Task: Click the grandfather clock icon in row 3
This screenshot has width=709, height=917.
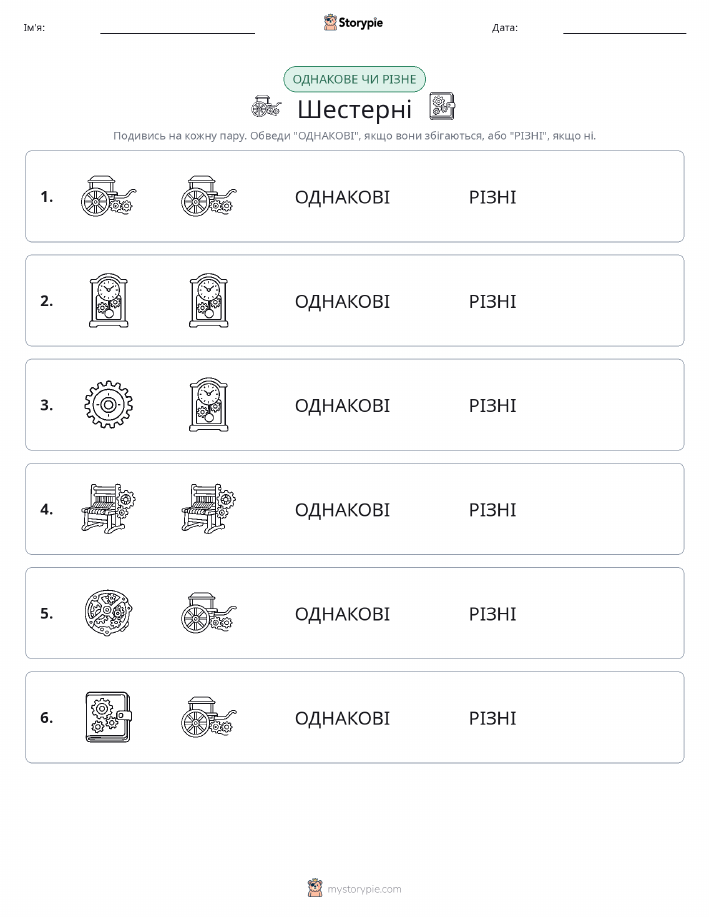Action: coord(209,405)
